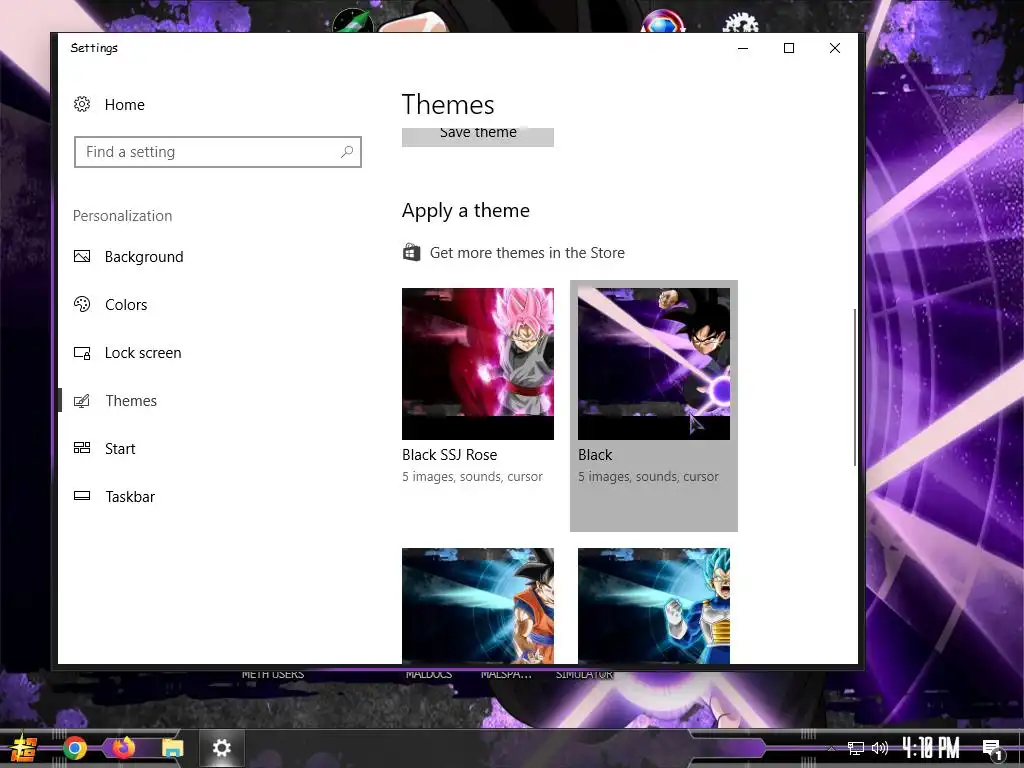
Task: Open File Explorer from the taskbar
Action: click(x=172, y=748)
